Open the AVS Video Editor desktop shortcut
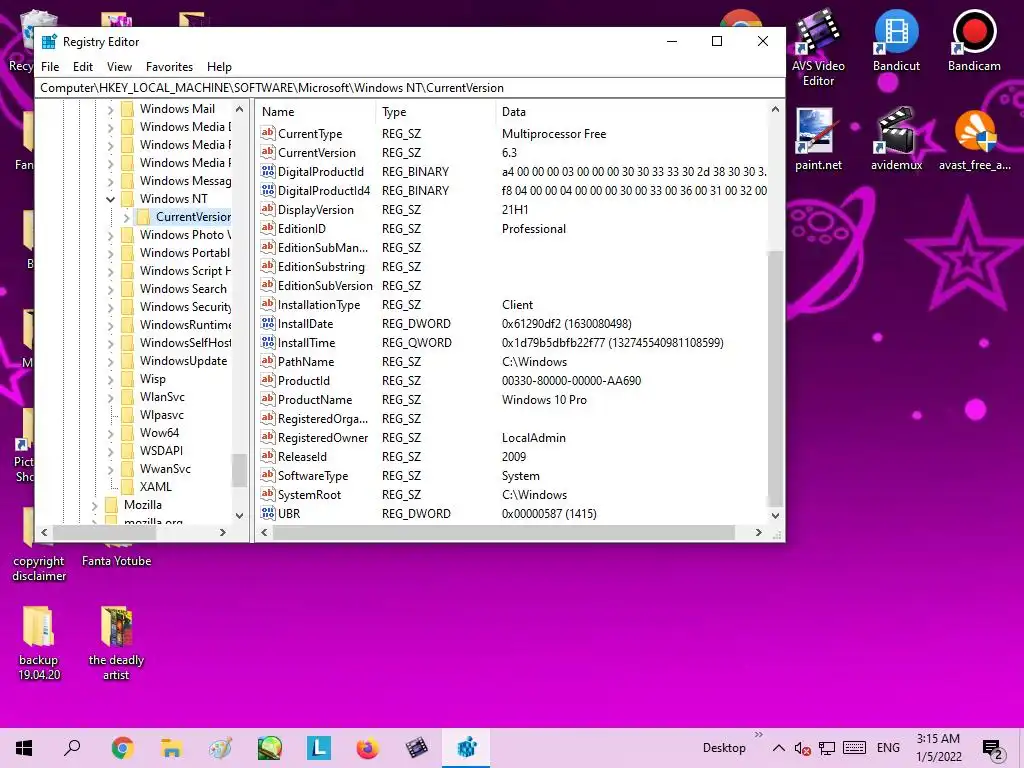 click(818, 48)
